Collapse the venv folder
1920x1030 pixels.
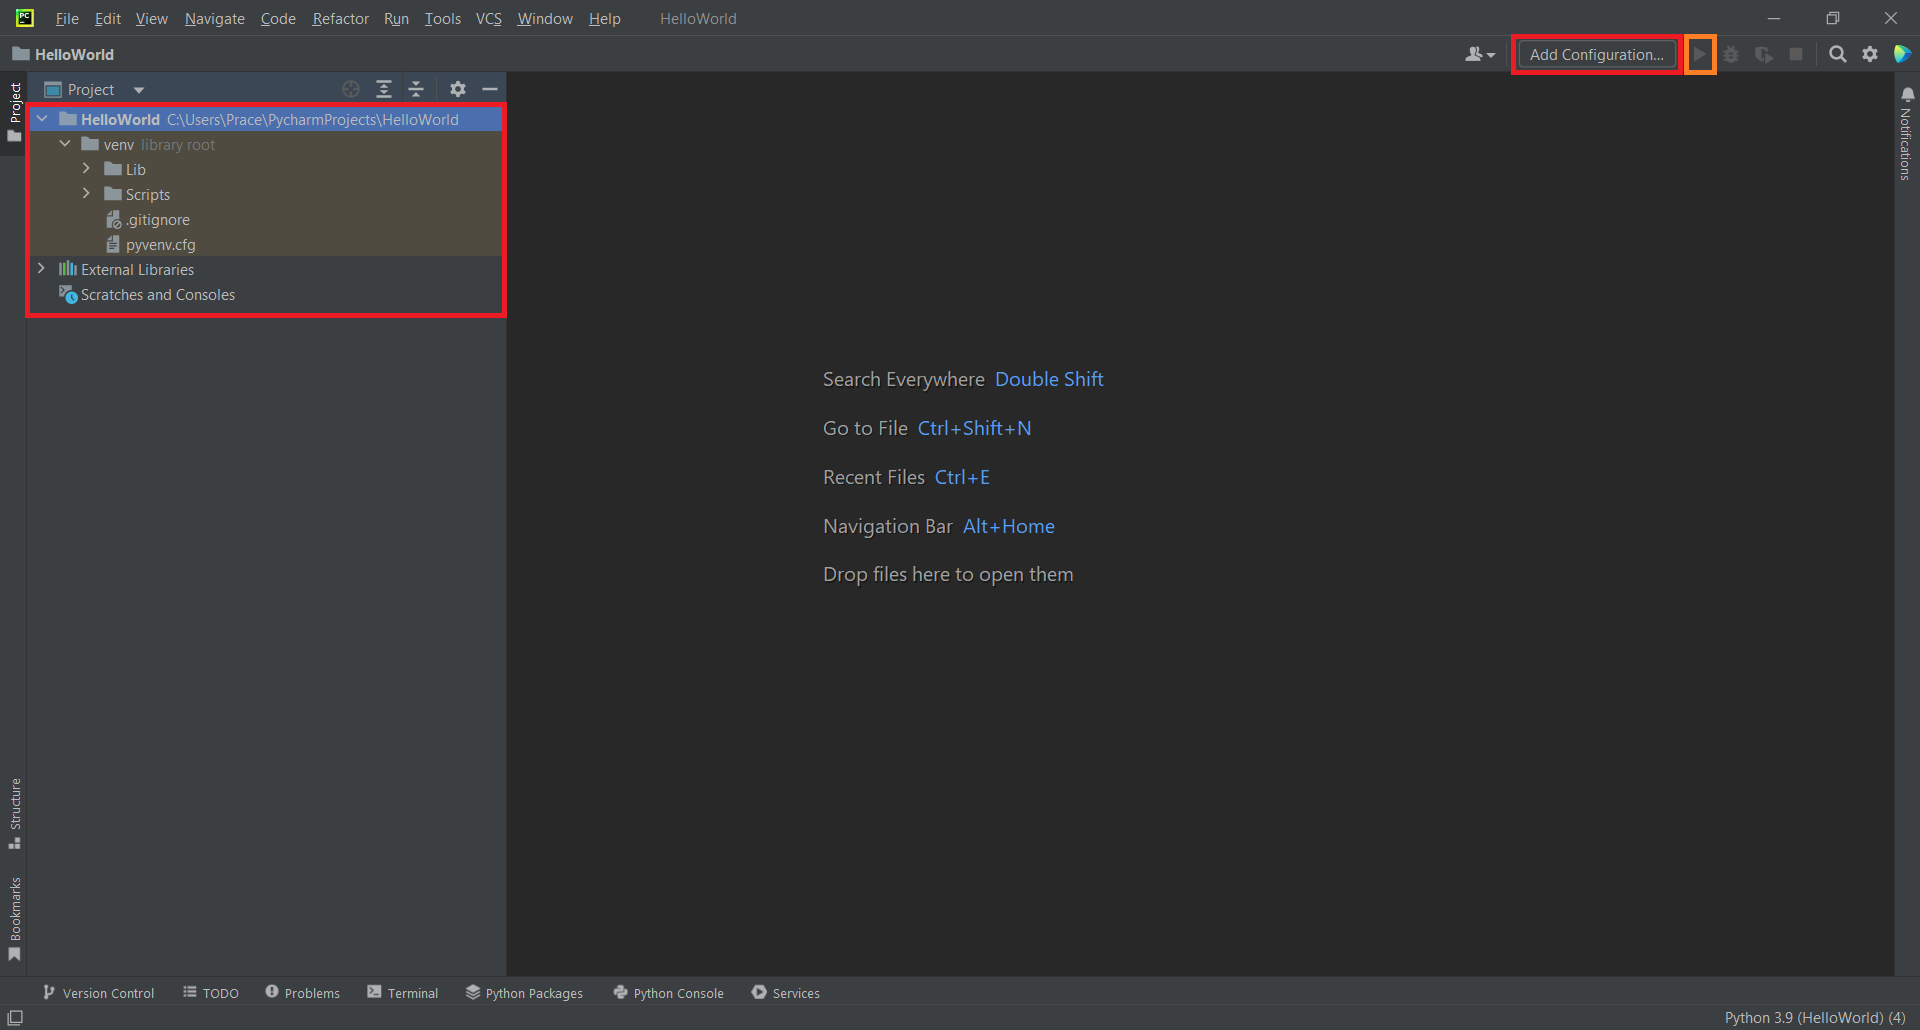65,144
